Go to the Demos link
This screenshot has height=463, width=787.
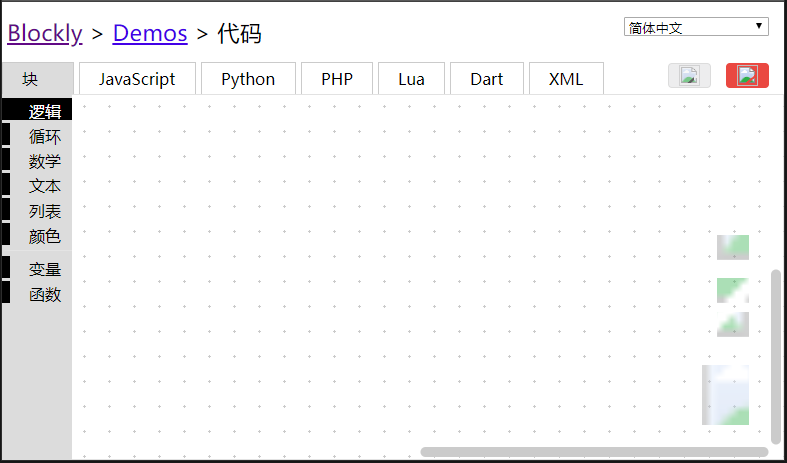150,34
